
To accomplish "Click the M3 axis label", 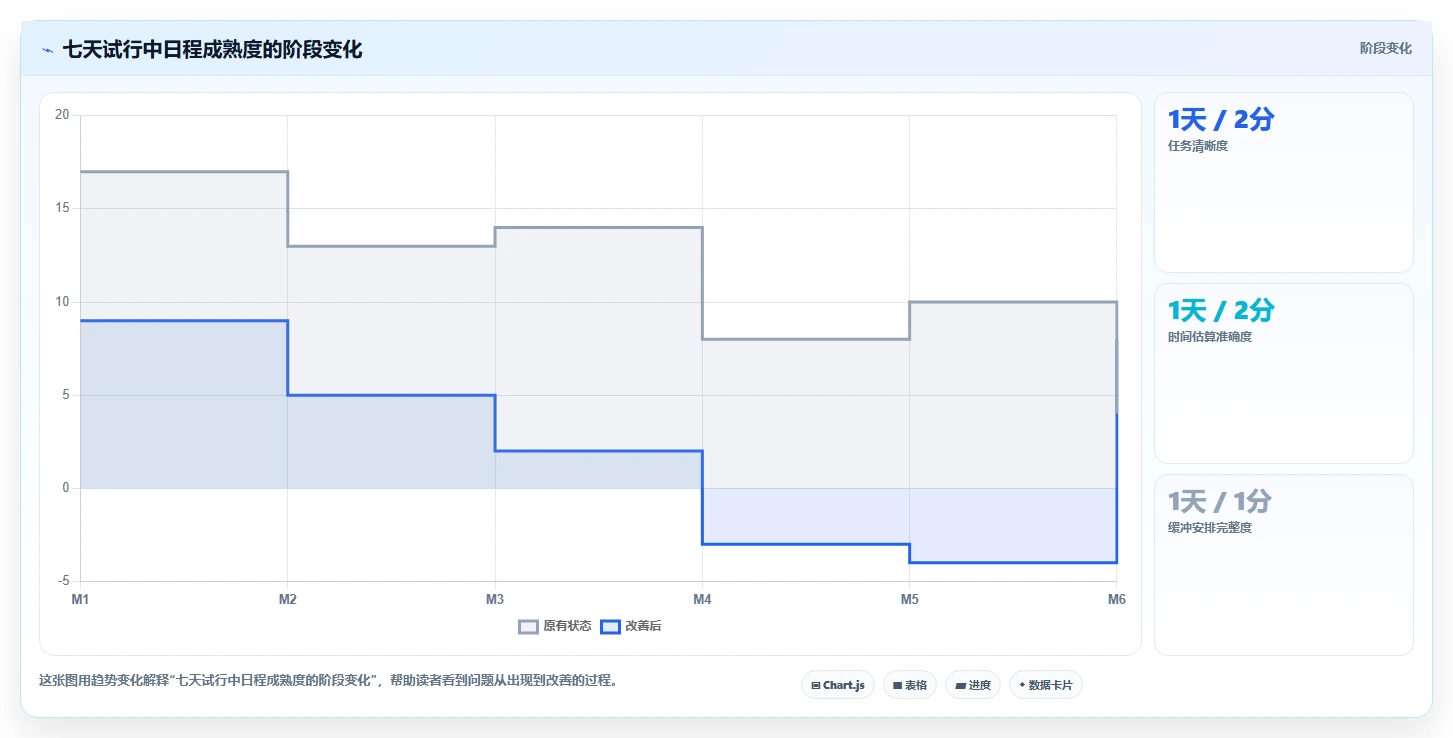I will (495, 600).
